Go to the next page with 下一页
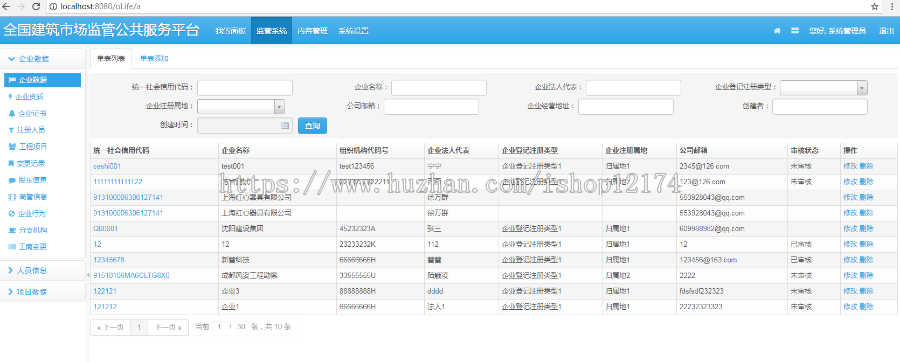 168,327
